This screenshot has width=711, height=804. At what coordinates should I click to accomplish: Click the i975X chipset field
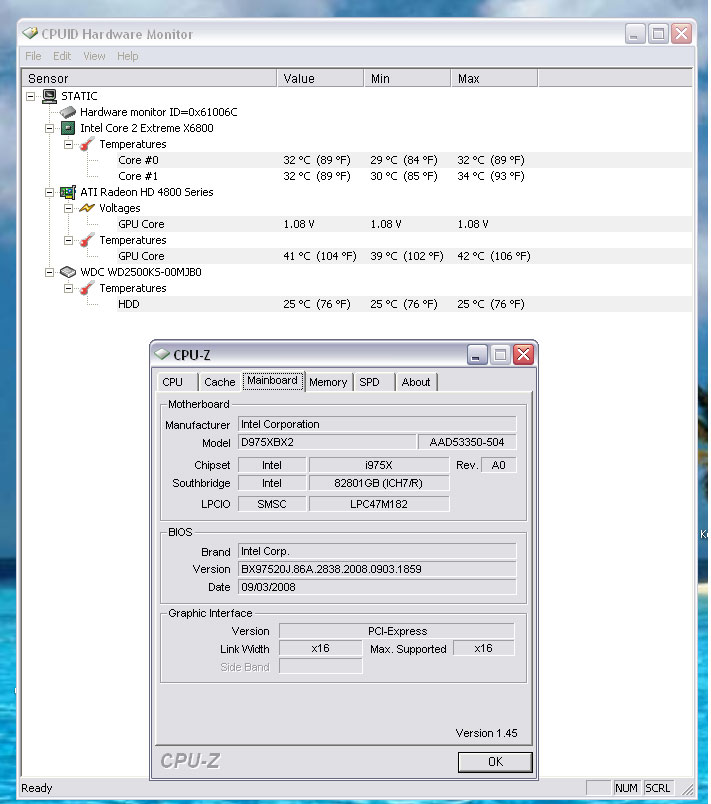point(379,465)
